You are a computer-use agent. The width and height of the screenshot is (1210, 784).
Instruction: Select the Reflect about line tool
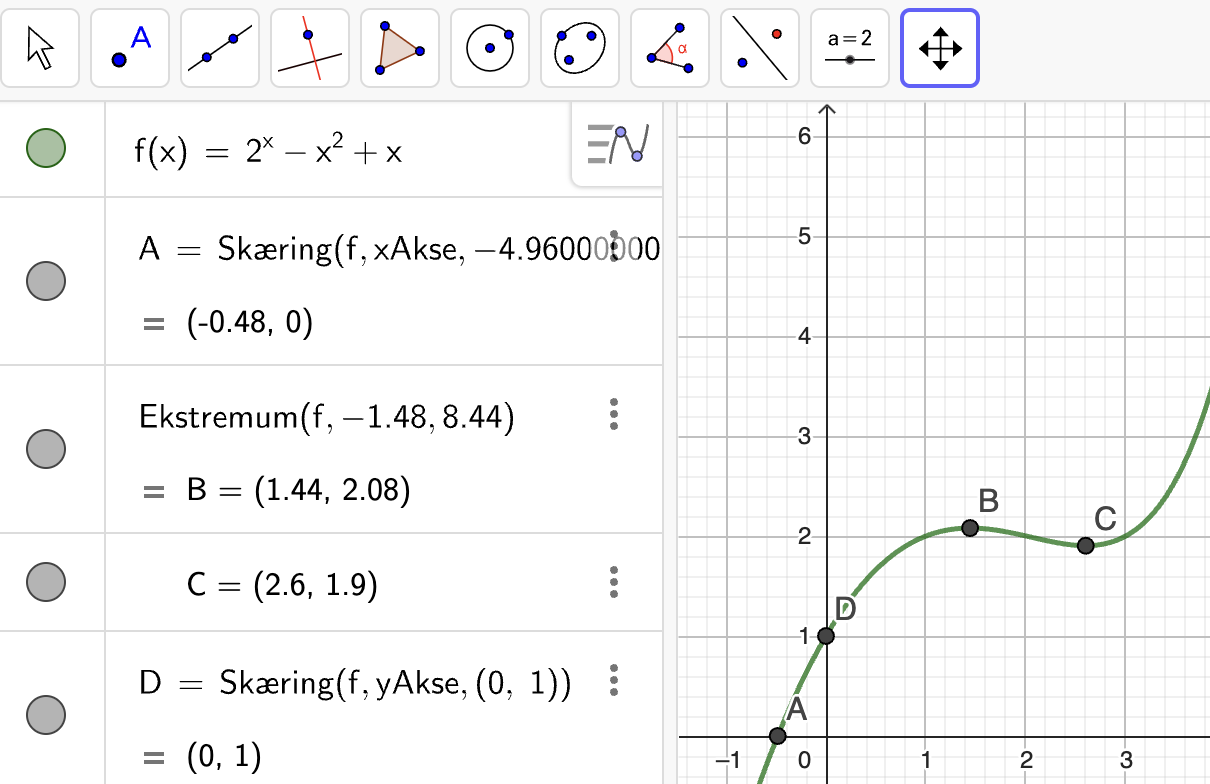coord(760,48)
